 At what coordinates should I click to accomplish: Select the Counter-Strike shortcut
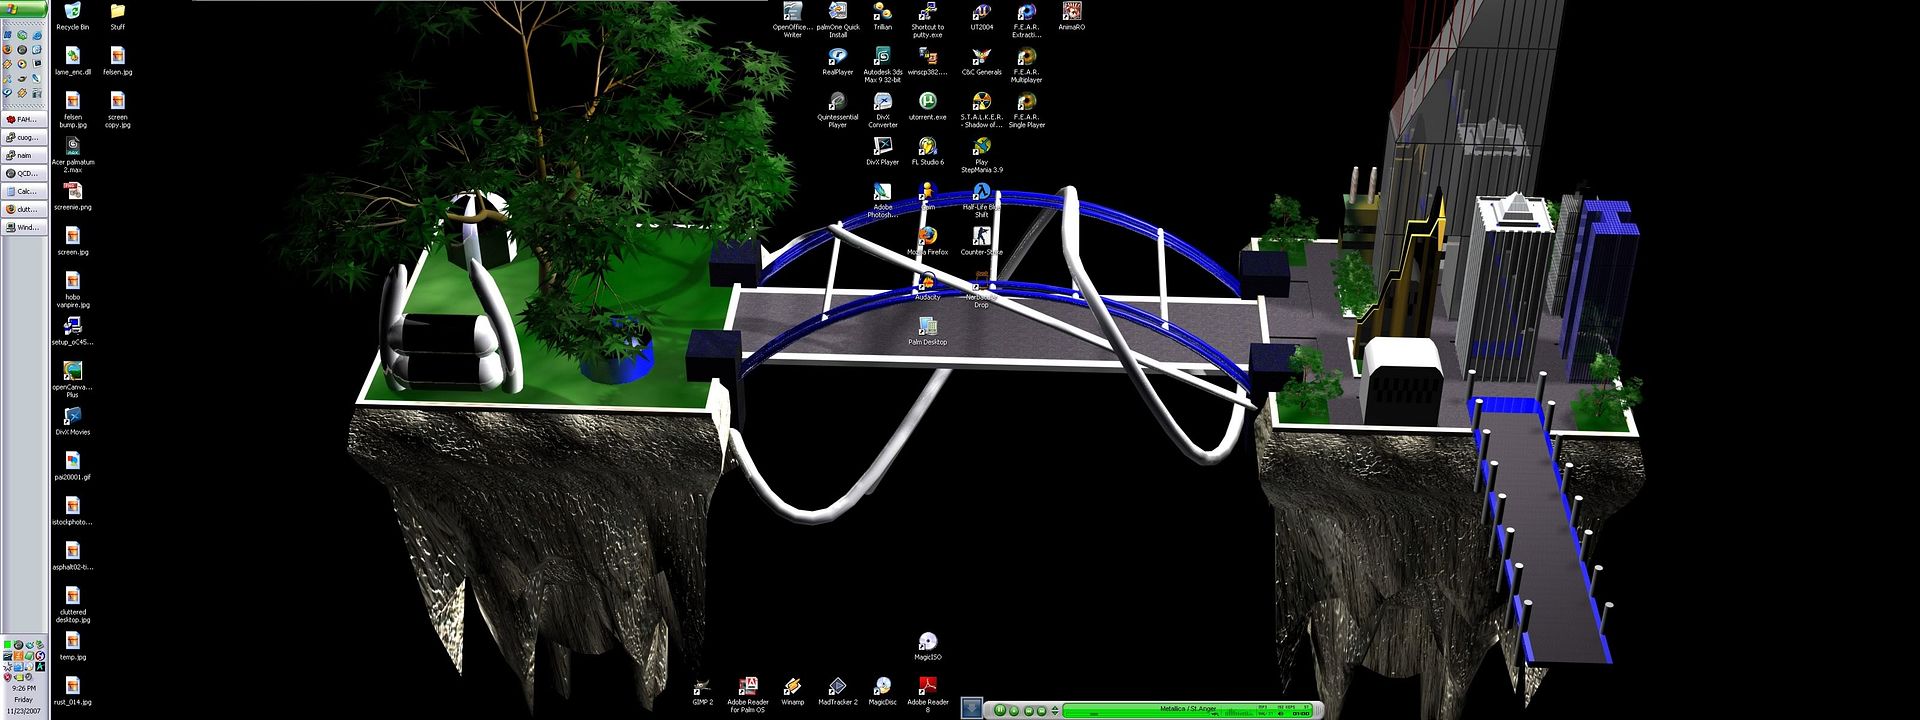pos(981,237)
